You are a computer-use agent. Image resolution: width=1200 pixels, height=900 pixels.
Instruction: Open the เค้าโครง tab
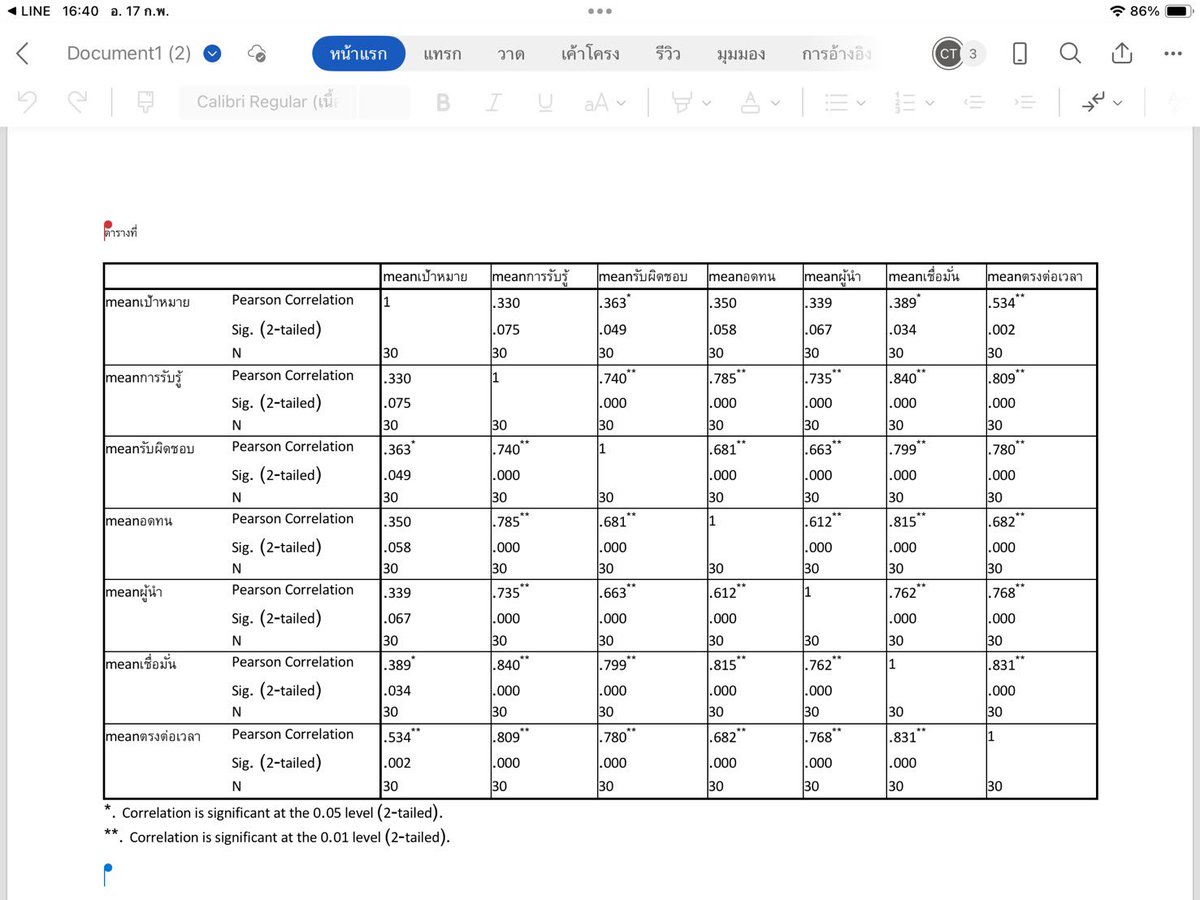click(x=591, y=54)
